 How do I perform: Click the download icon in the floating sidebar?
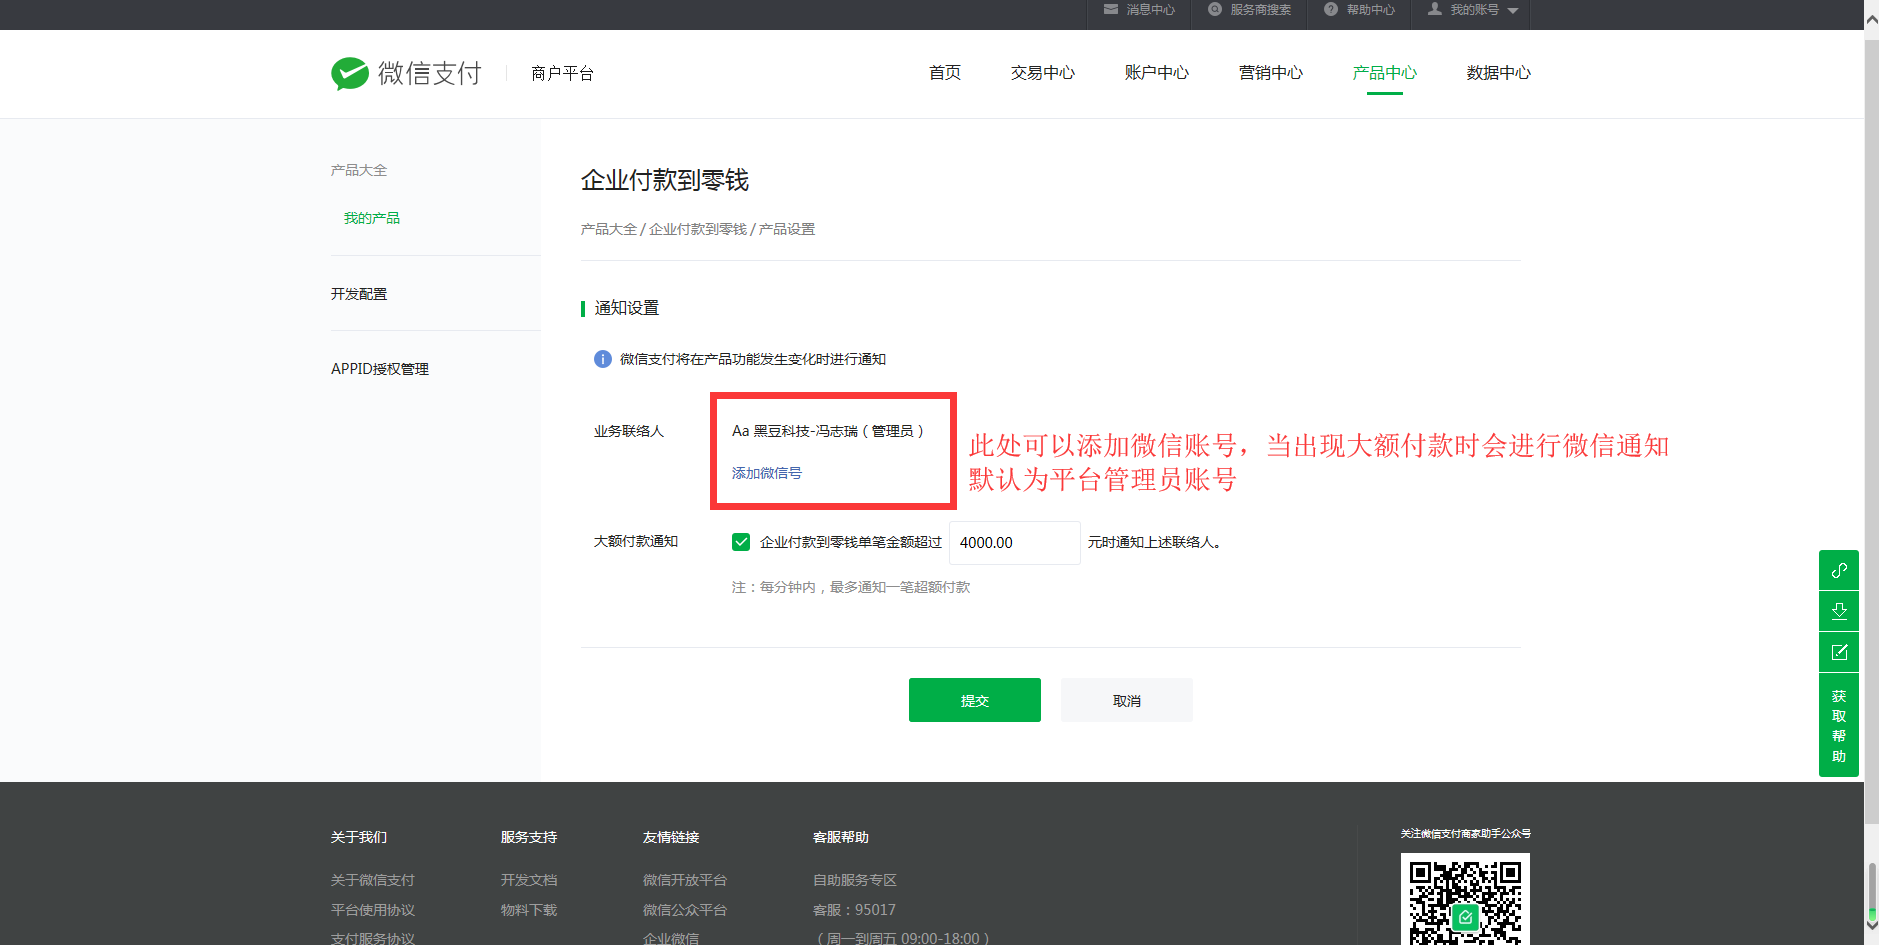click(1839, 611)
